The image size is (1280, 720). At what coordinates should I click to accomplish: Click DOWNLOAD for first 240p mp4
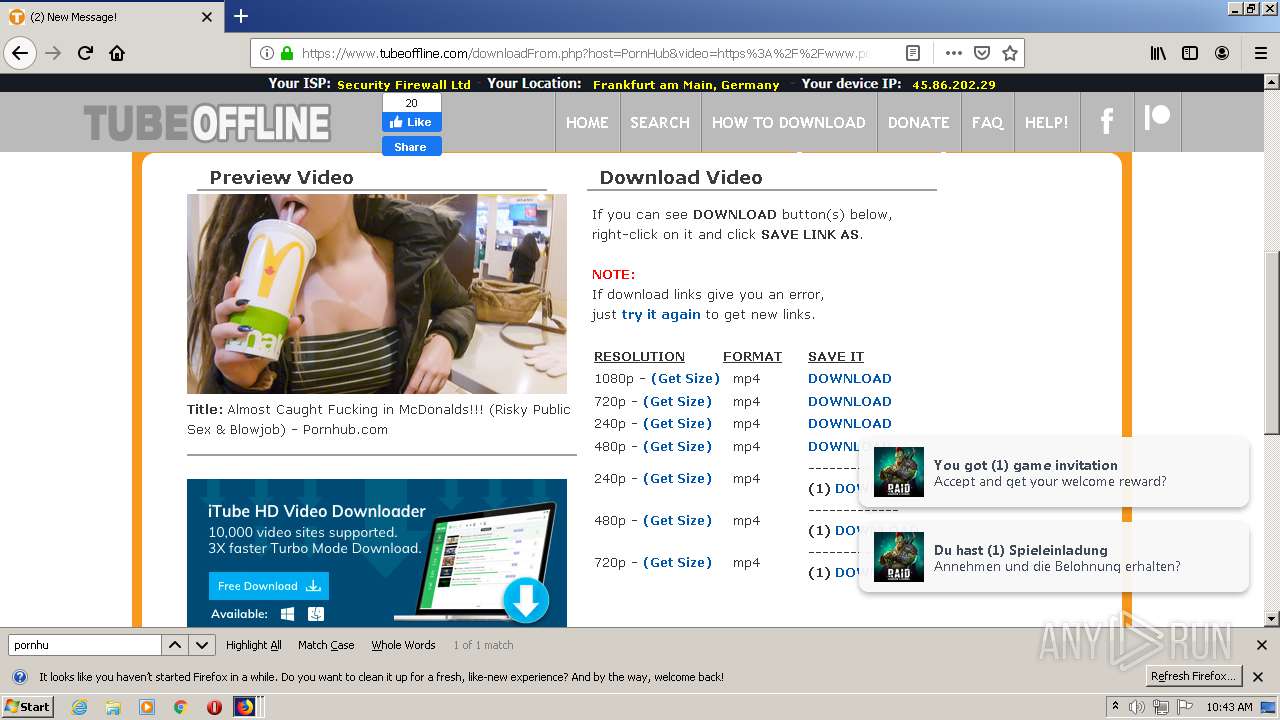coord(850,423)
